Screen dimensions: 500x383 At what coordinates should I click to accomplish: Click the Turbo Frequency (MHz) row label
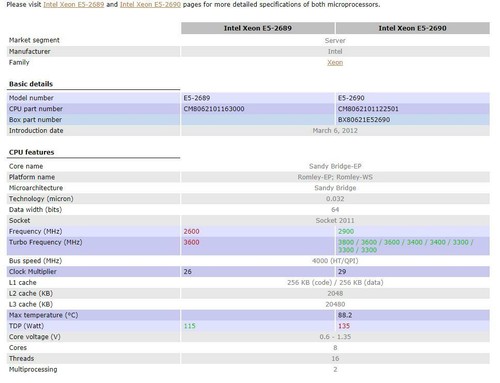click(x=45, y=242)
